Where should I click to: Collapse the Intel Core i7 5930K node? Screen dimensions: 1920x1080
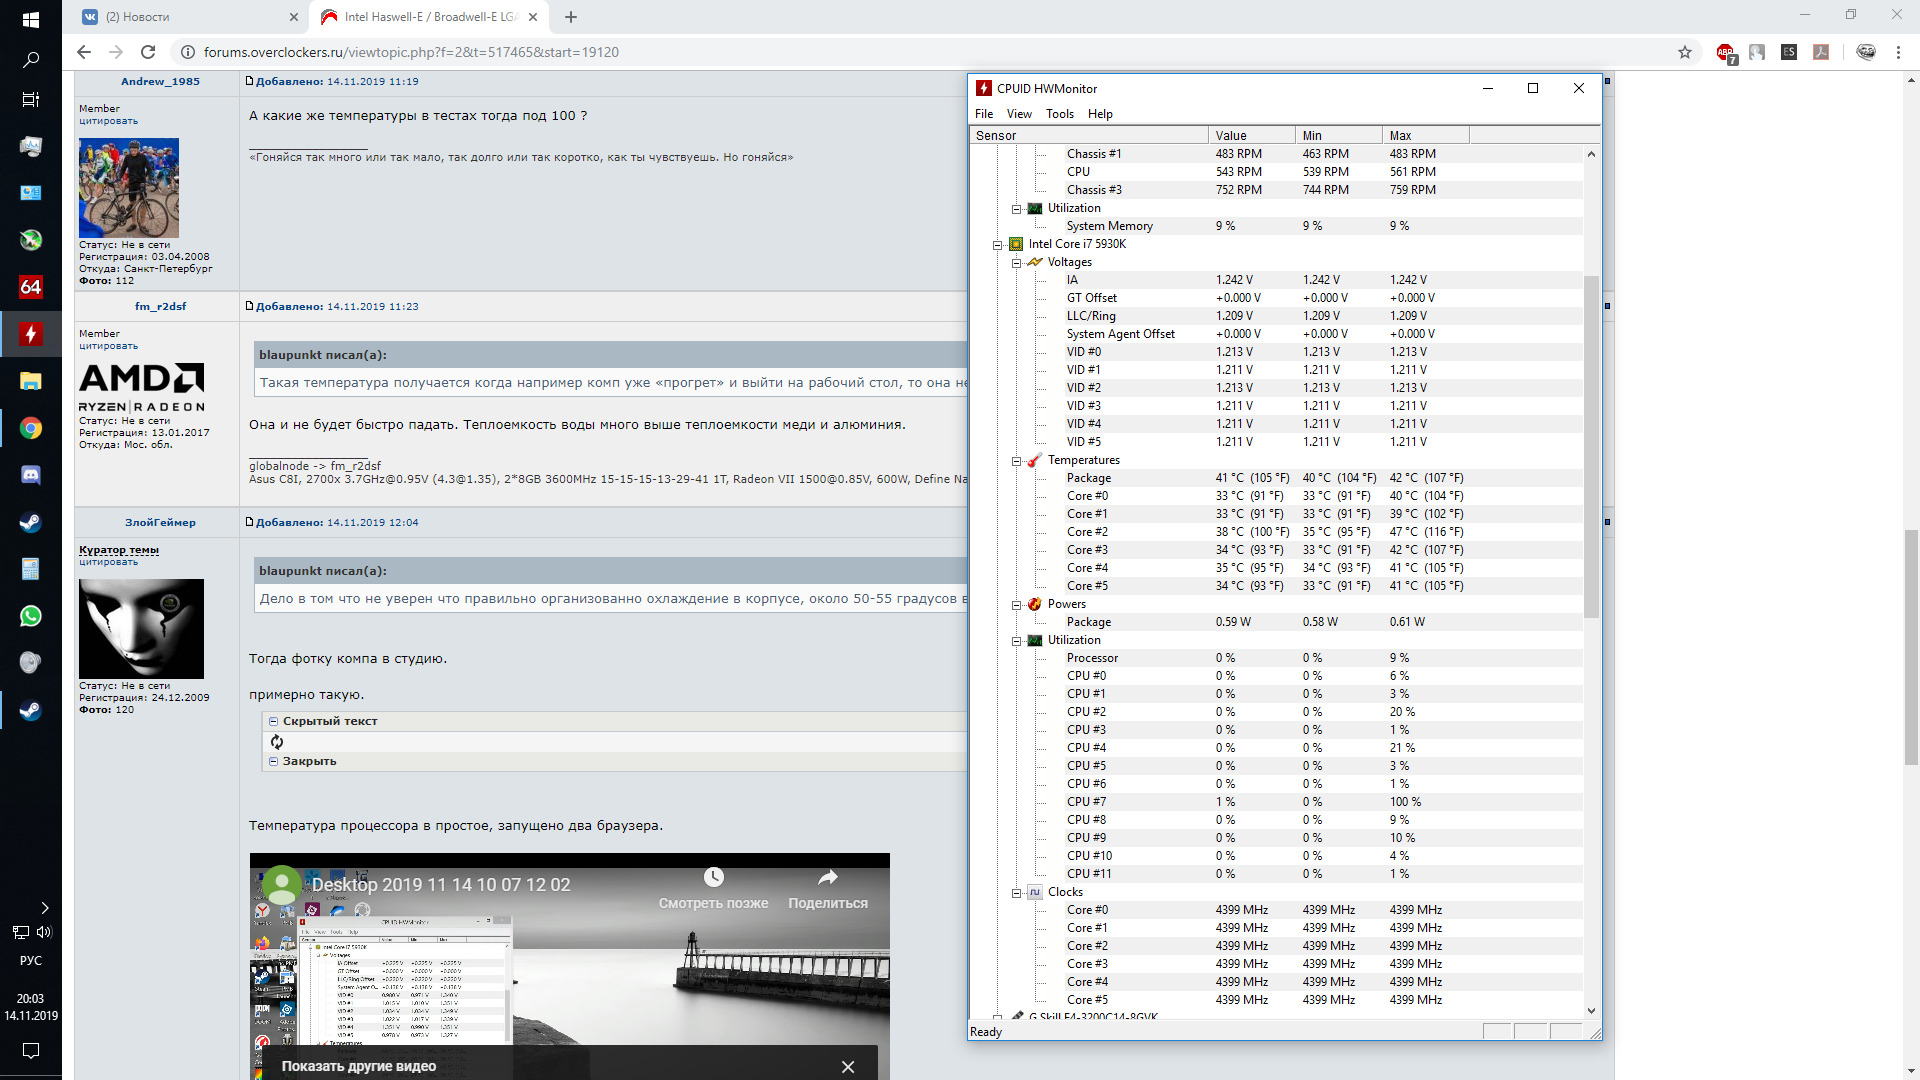[x=997, y=245]
